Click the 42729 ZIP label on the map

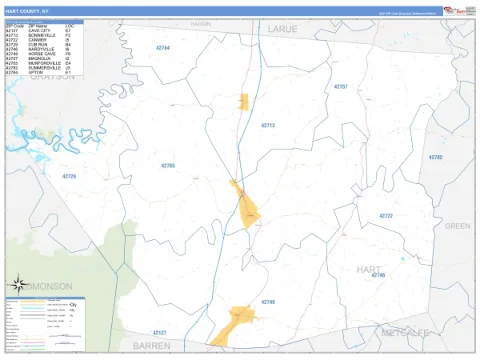click(69, 176)
